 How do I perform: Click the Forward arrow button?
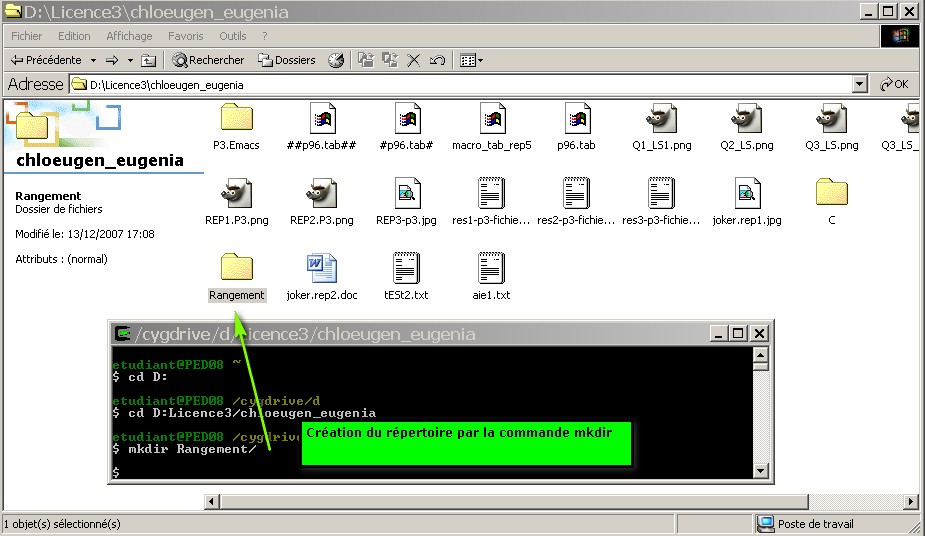tap(112, 60)
